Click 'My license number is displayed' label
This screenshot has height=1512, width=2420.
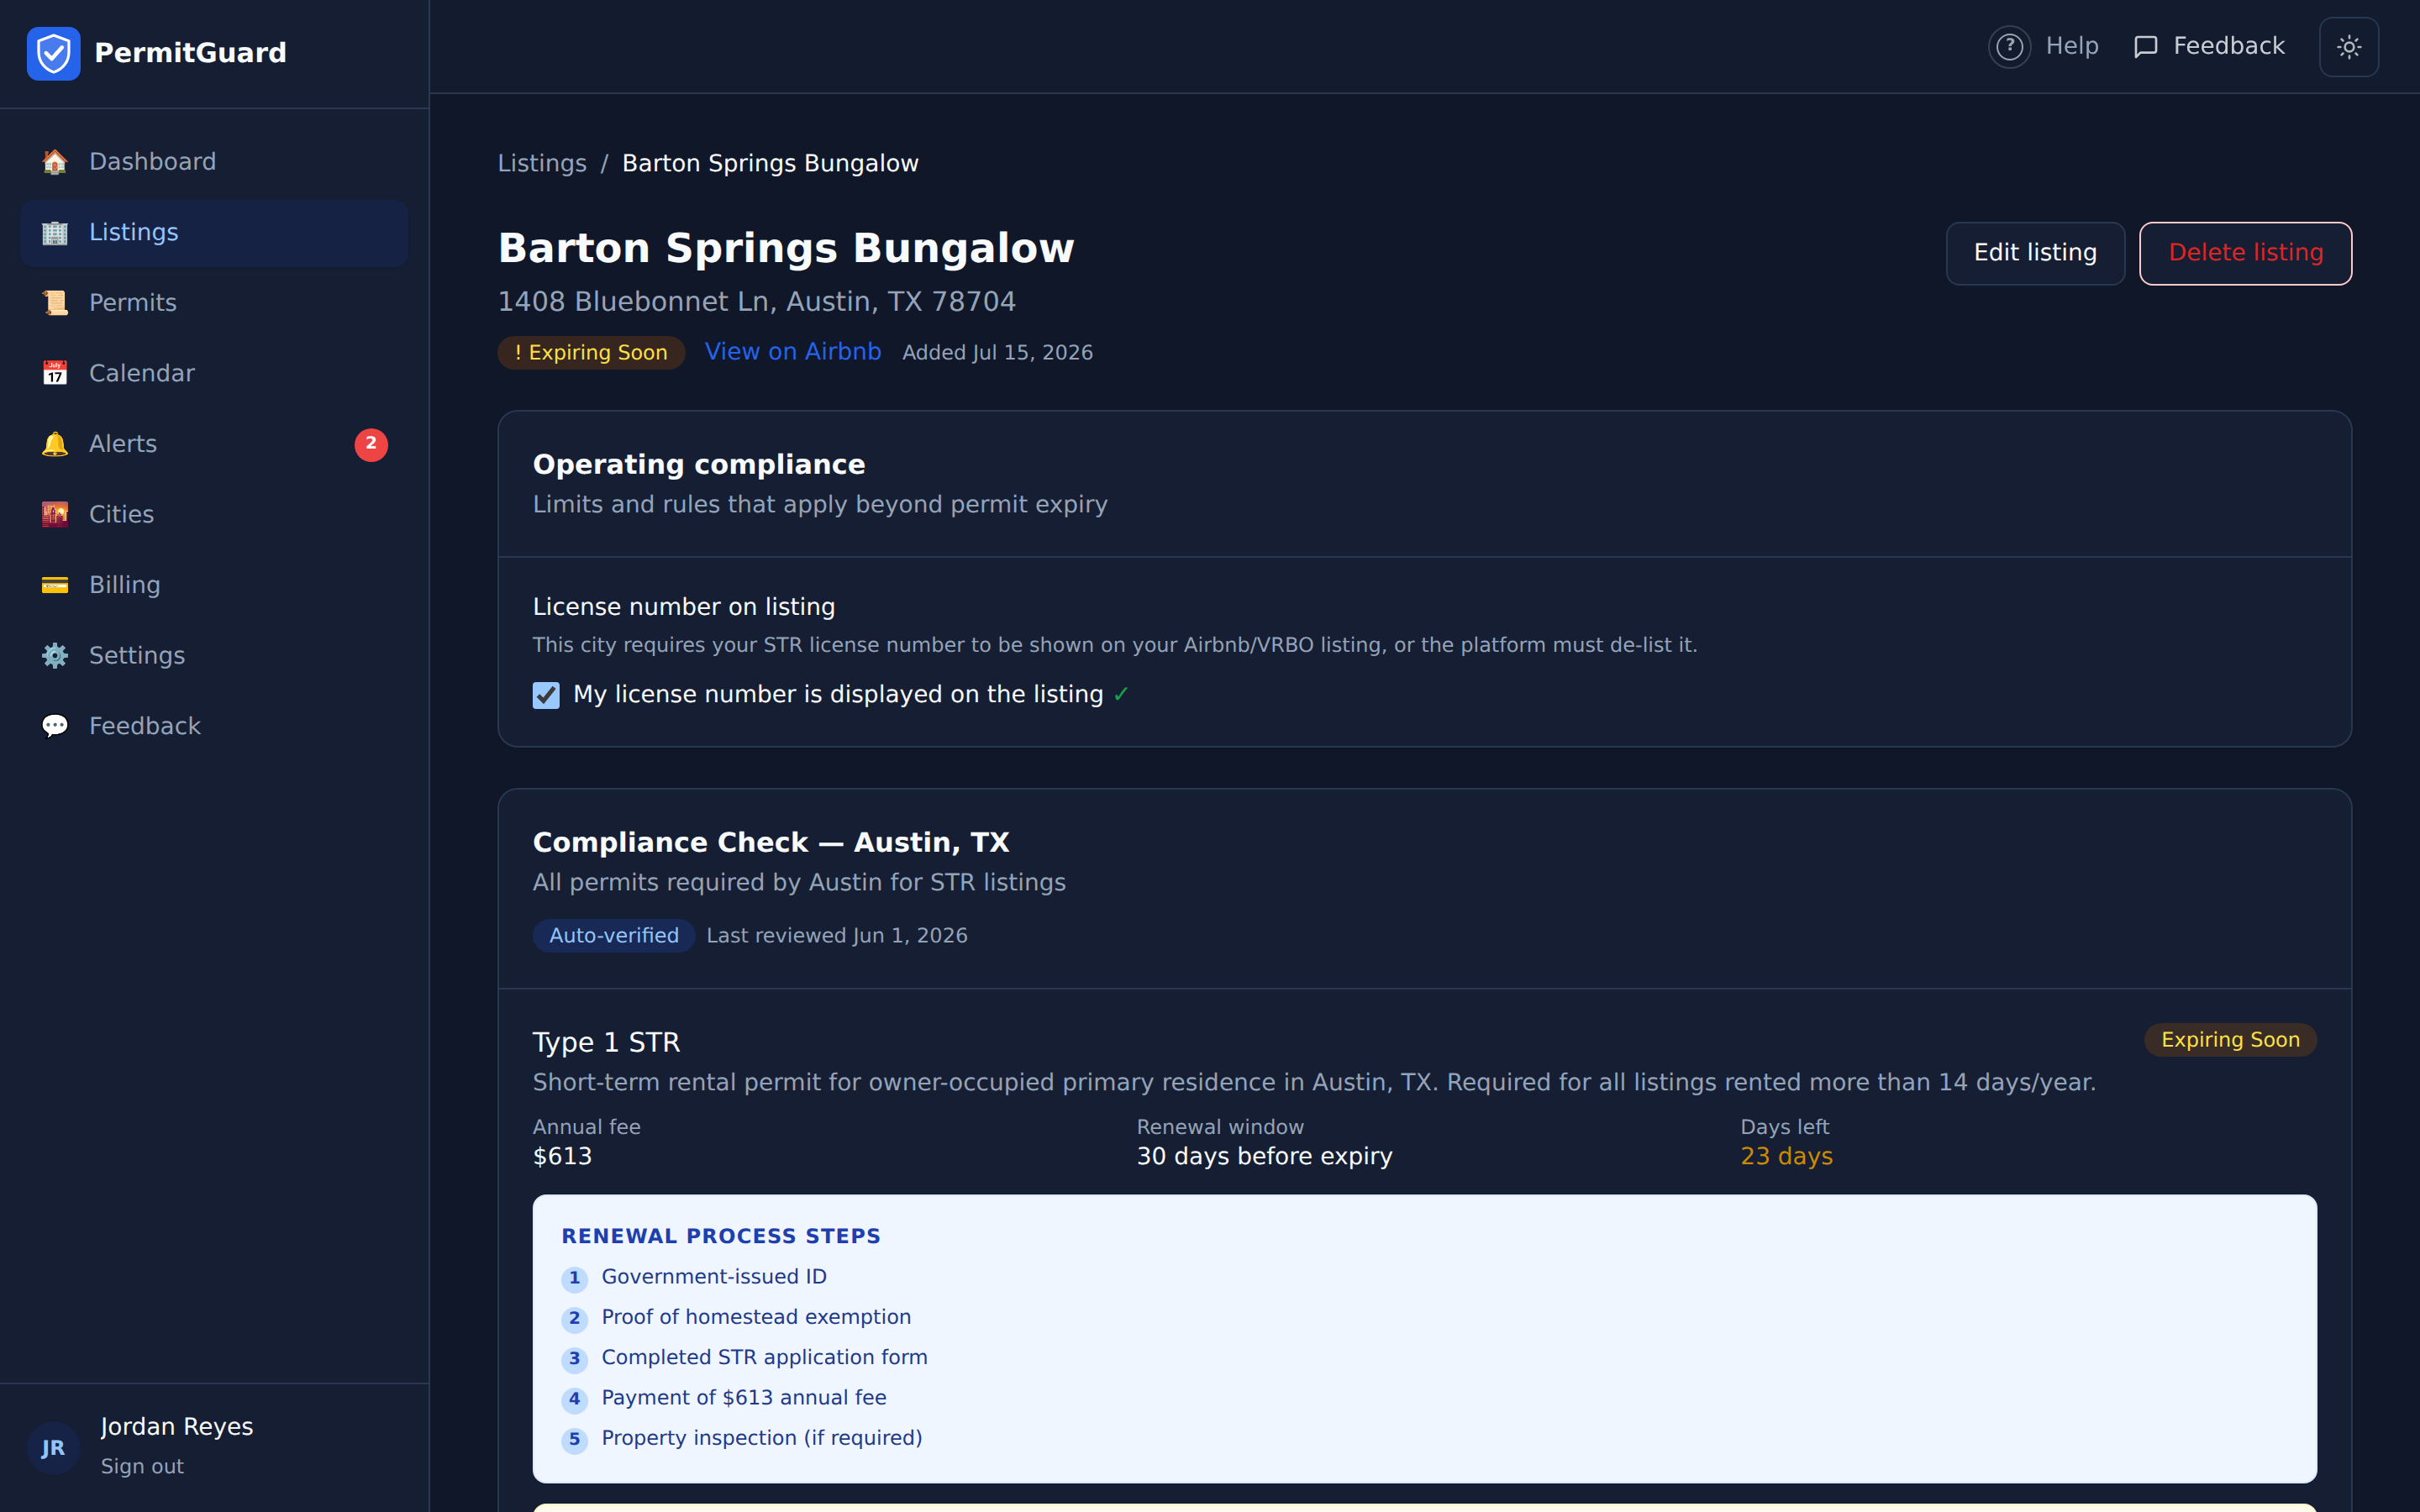click(x=838, y=695)
